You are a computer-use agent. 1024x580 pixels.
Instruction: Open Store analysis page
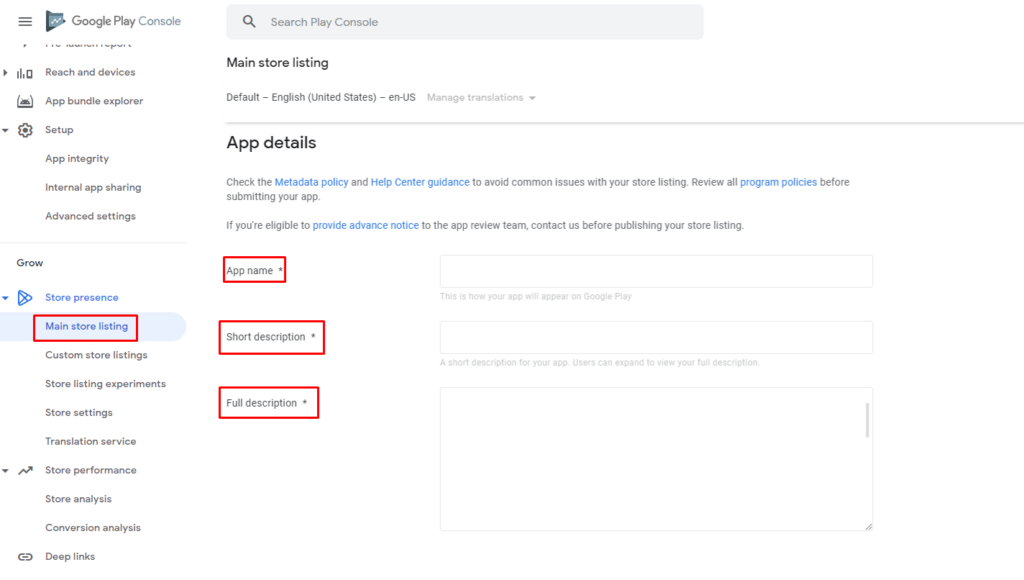[78, 498]
